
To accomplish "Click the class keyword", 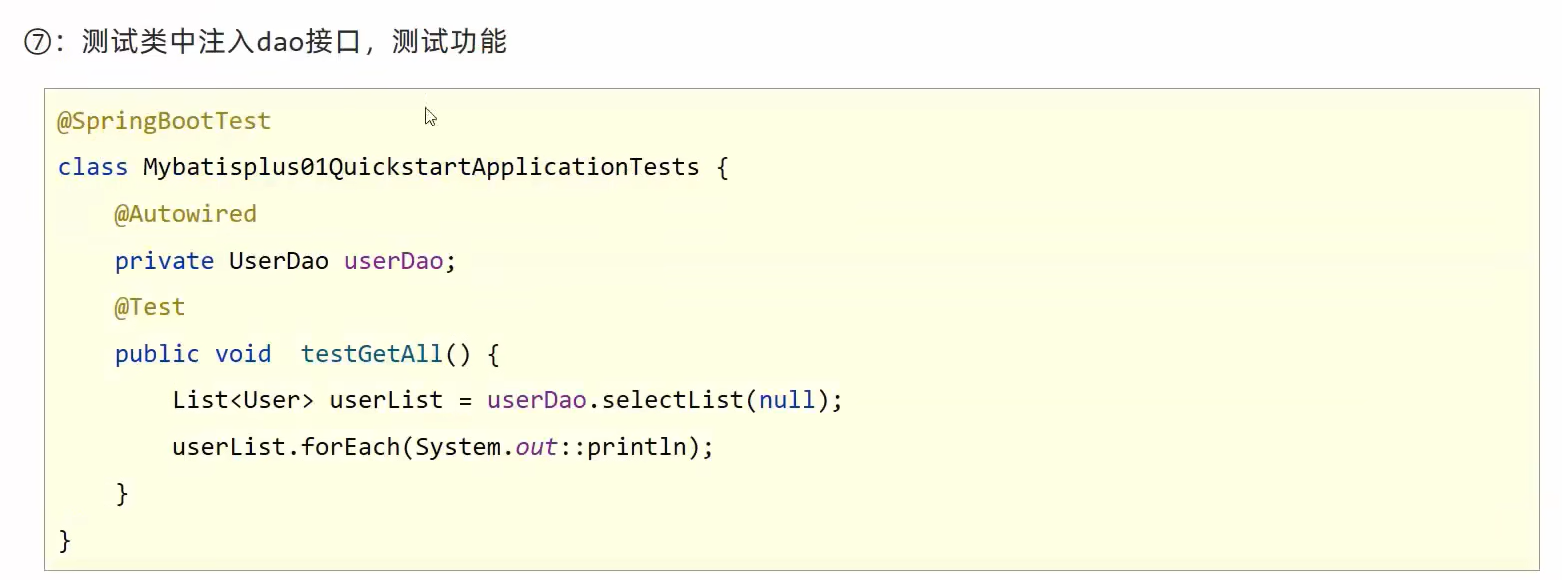I will coord(93,167).
